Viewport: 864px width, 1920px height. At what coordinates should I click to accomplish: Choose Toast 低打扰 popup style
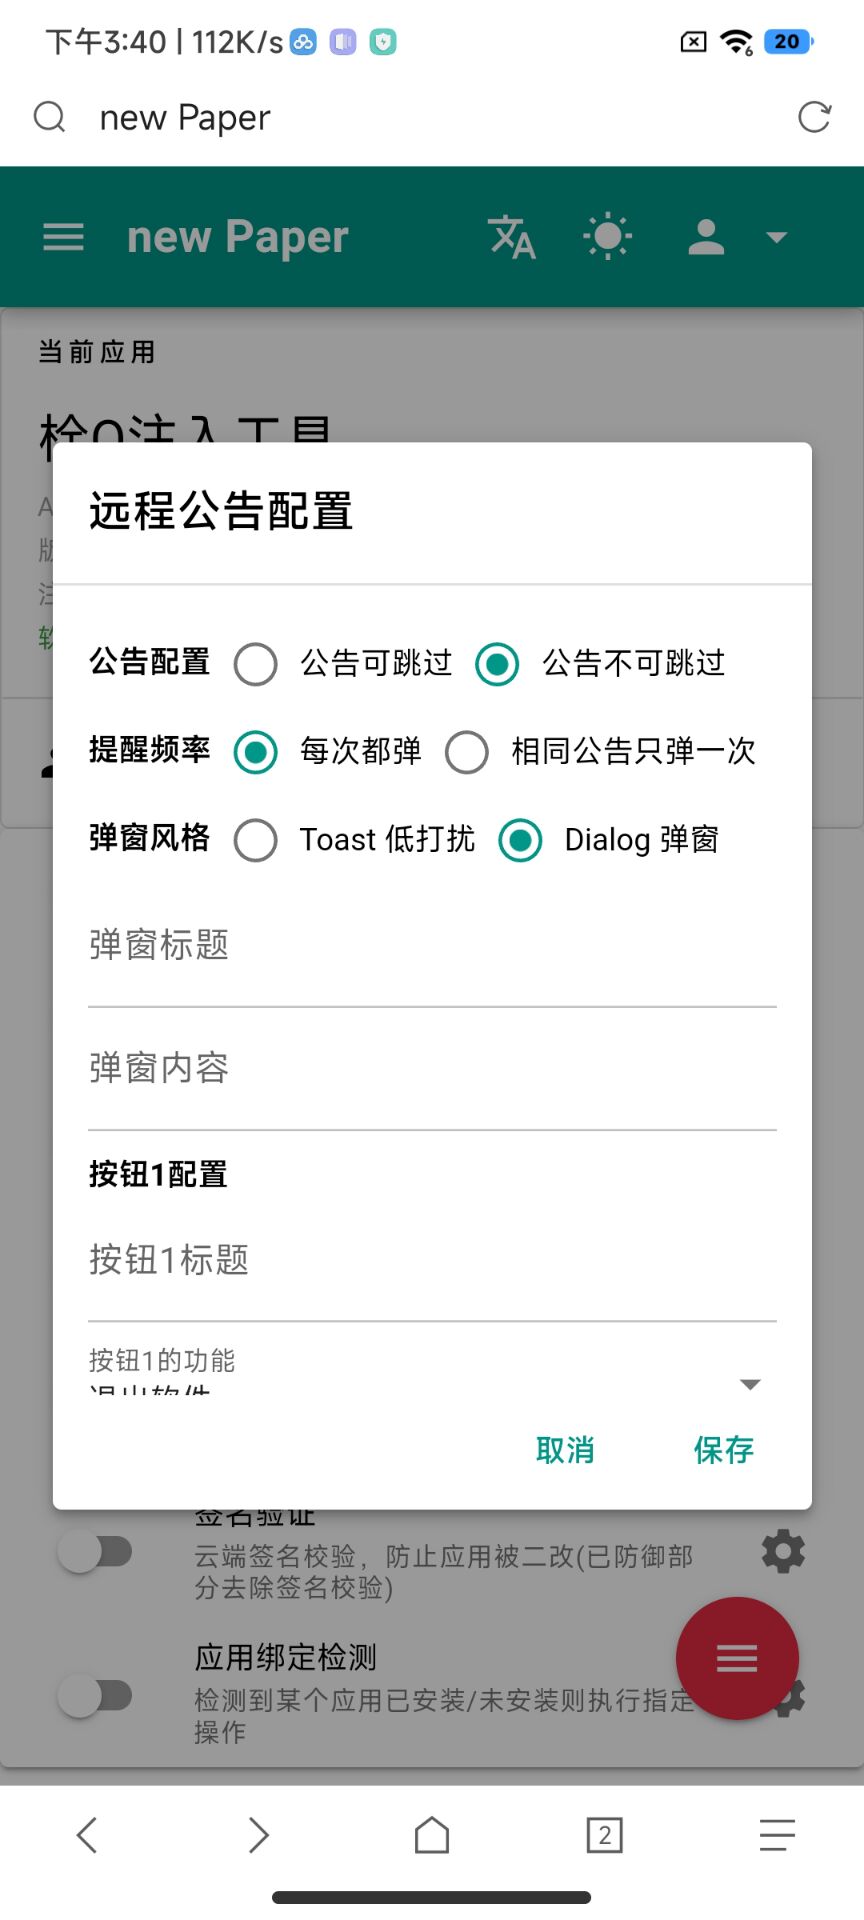pyautogui.click(x=256, y=840)
